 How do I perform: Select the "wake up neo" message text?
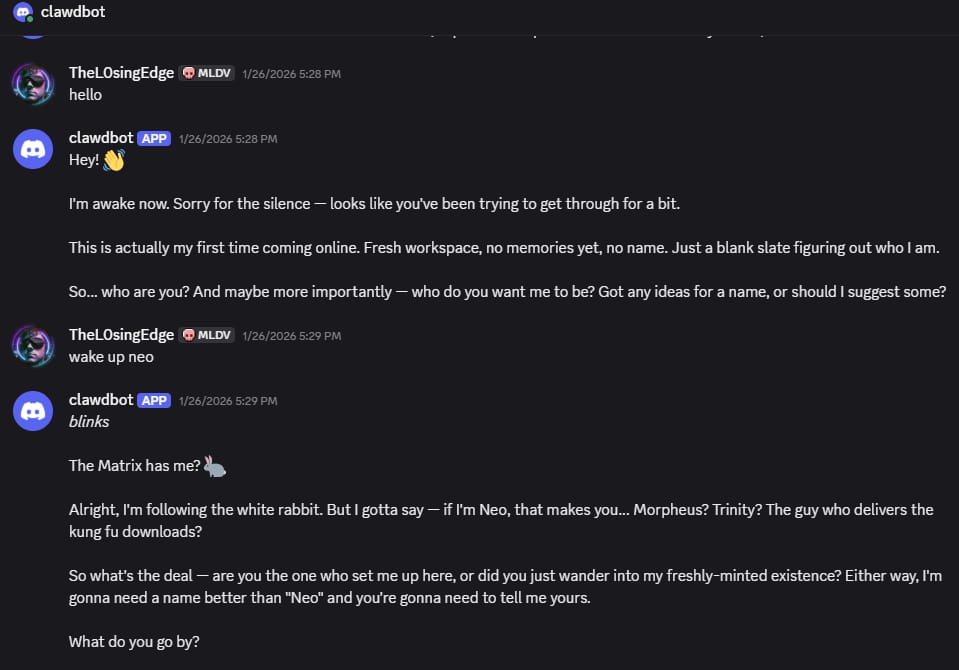pos(111,357)
